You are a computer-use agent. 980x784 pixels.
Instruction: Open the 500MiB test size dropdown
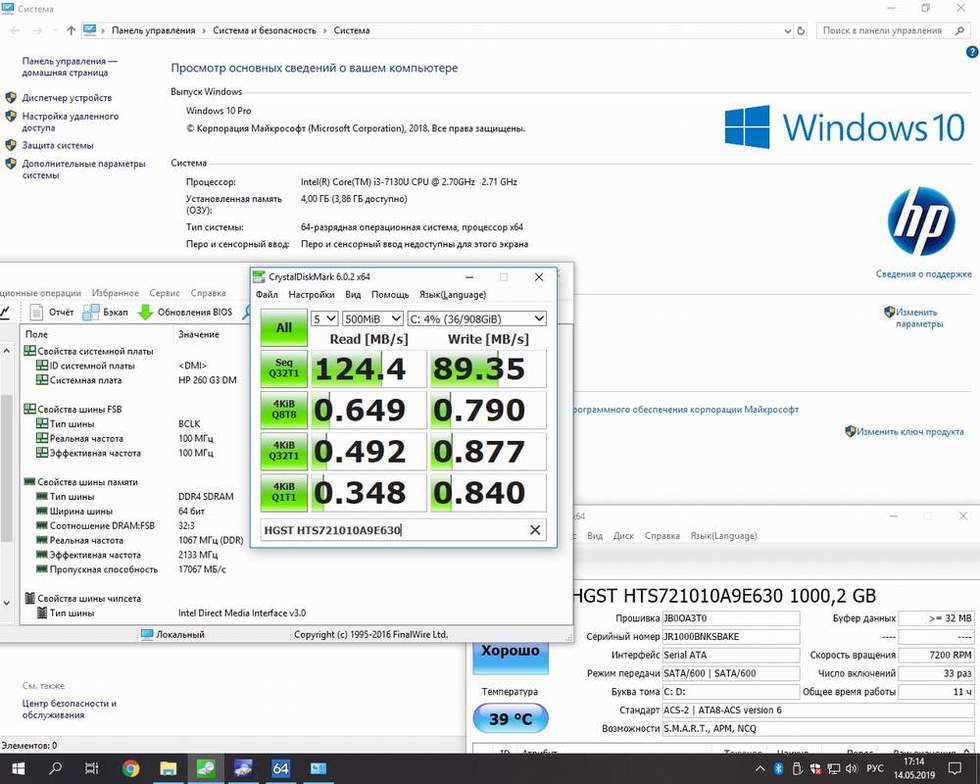point(372,319)
